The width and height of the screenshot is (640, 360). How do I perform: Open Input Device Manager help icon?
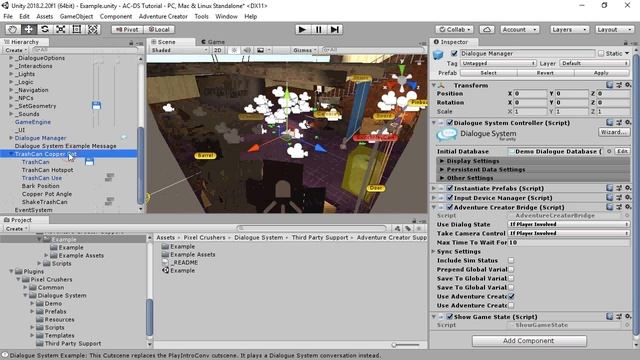609,198
